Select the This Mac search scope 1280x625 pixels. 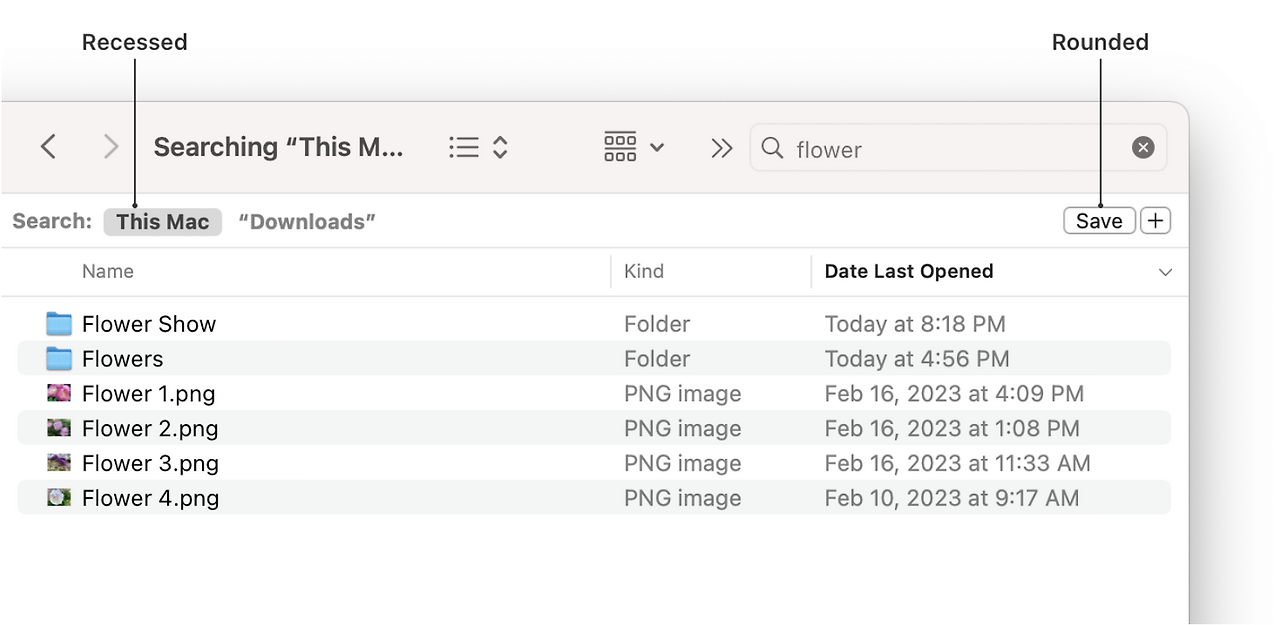(163, 222)
